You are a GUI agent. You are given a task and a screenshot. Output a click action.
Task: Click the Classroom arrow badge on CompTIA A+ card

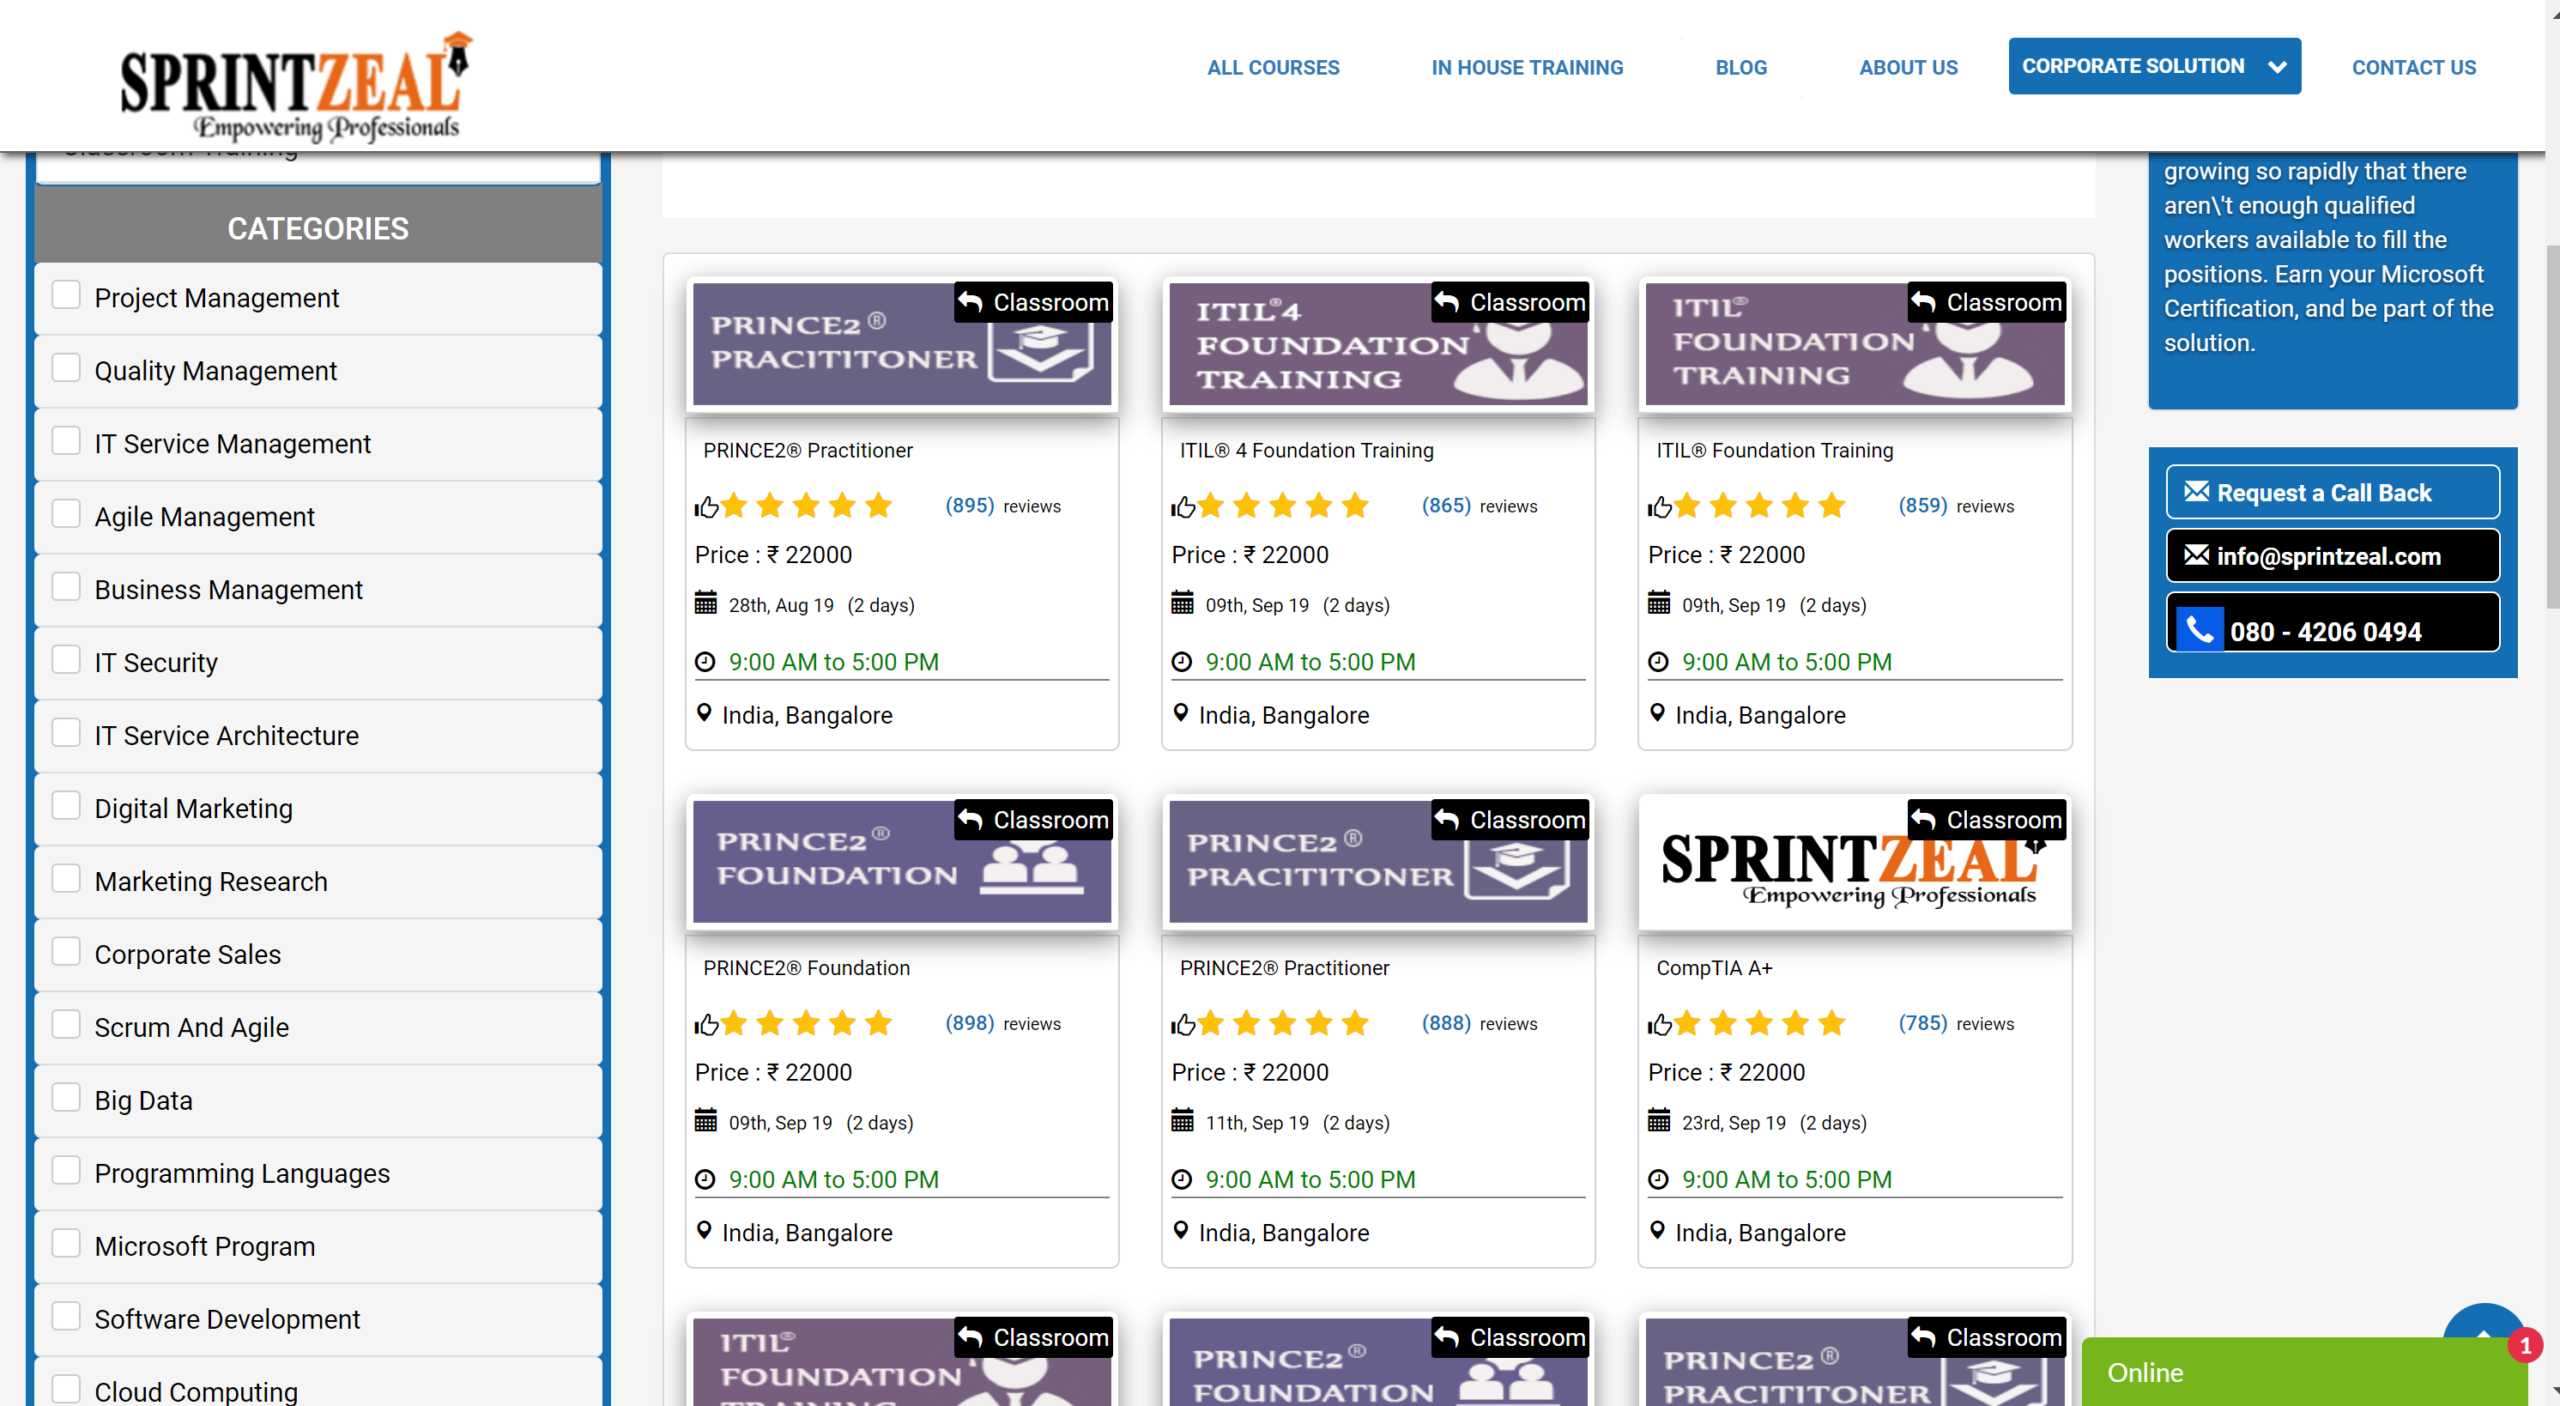point(1987,820)
